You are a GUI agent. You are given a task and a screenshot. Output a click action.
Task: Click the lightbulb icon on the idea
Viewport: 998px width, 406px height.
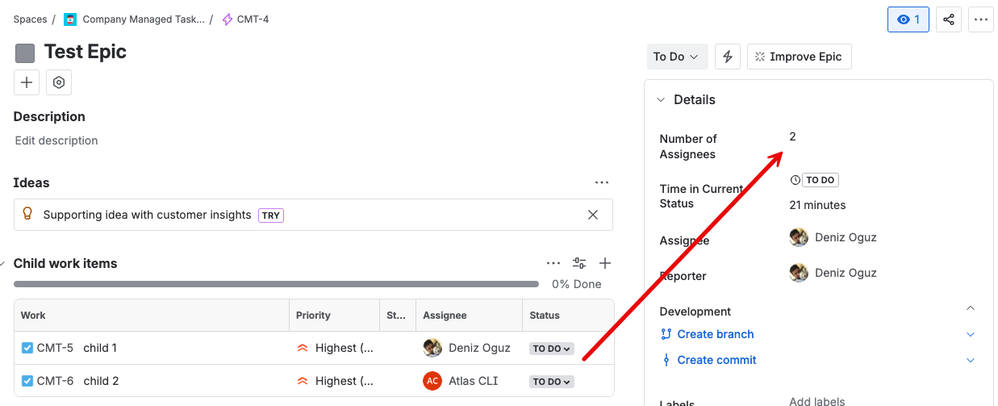tap(27, 214)
